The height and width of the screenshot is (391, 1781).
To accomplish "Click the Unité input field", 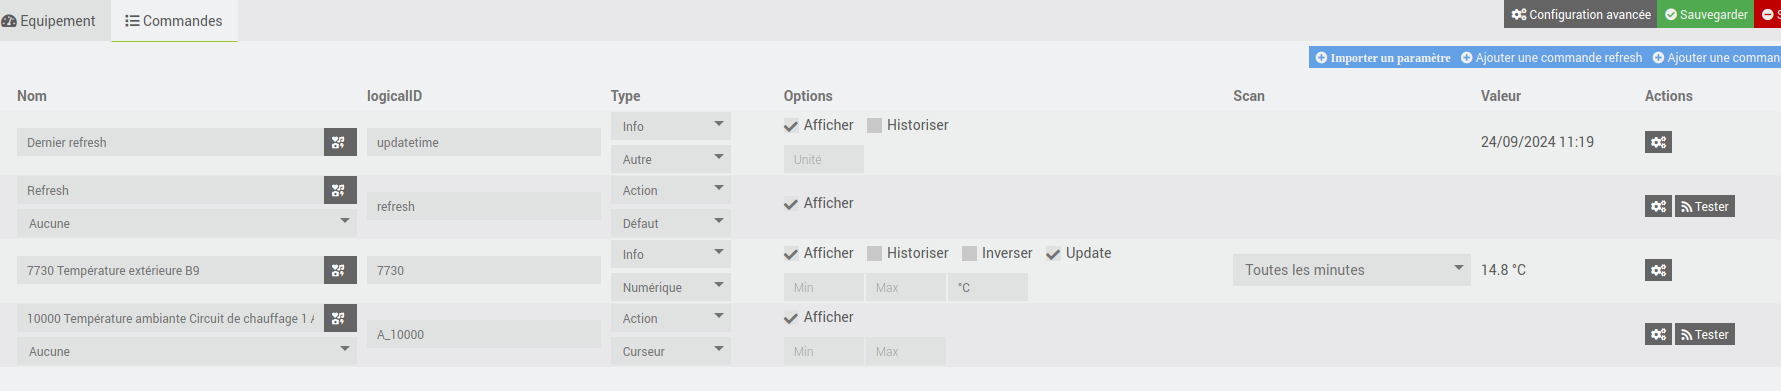I will pyautogui.click(x=824, y=159).
